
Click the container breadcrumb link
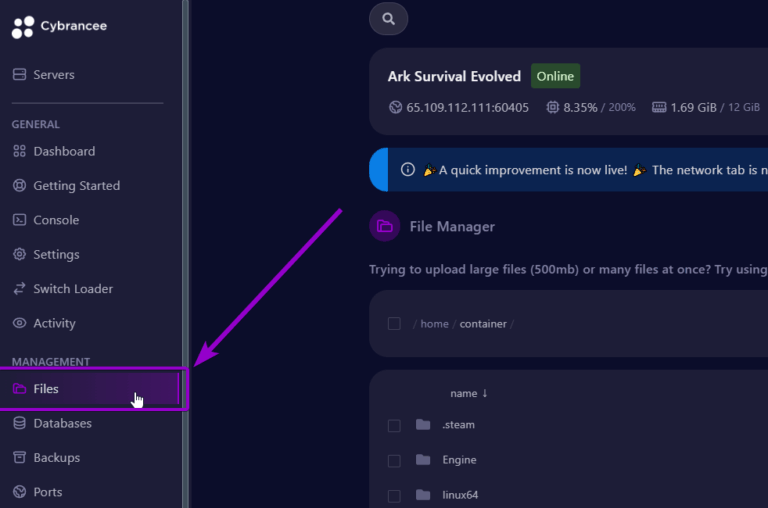click(483, 324)
